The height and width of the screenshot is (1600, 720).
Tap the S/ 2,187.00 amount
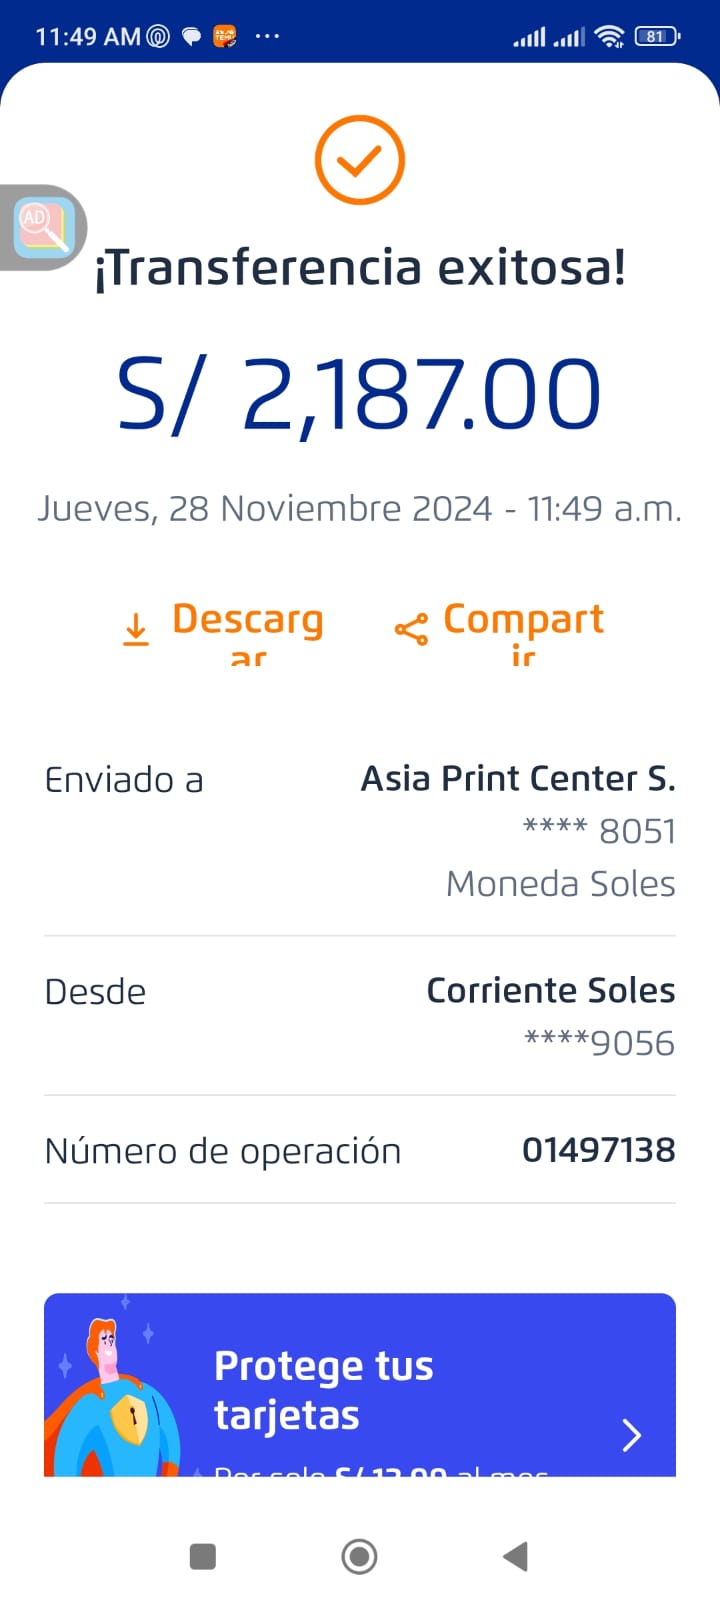click(359, 395)
